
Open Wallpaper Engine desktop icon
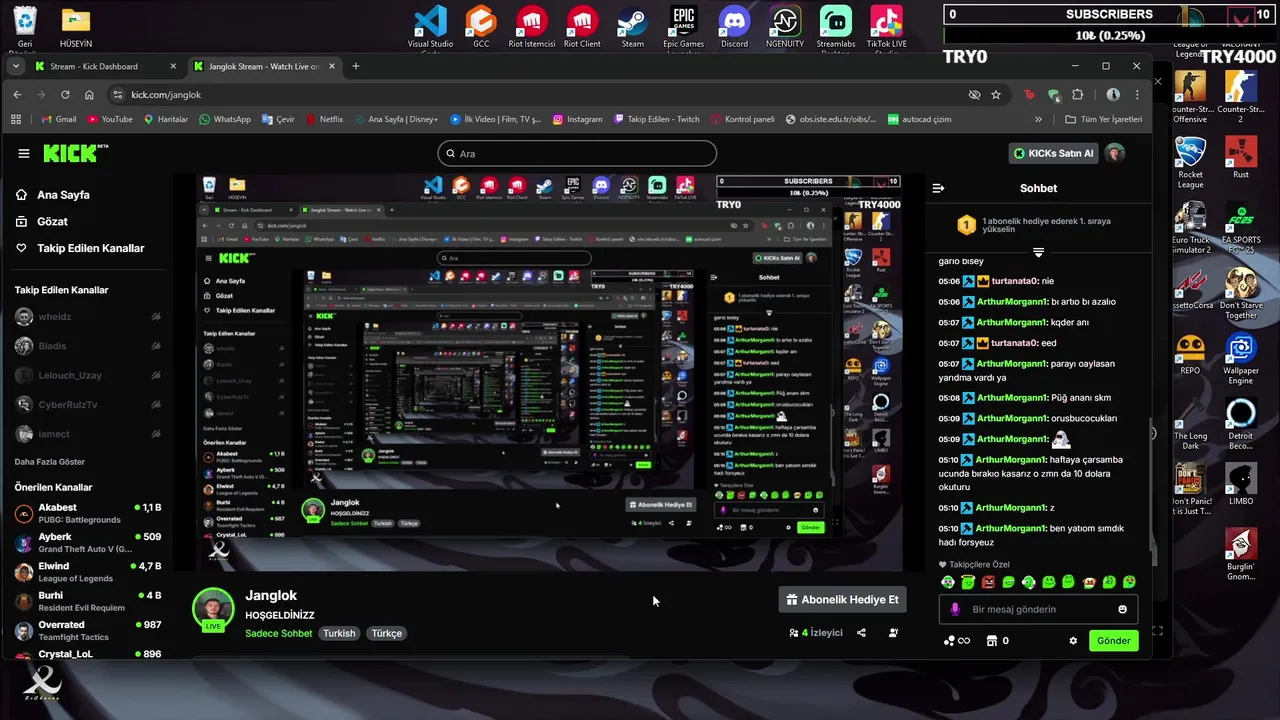1240,360
